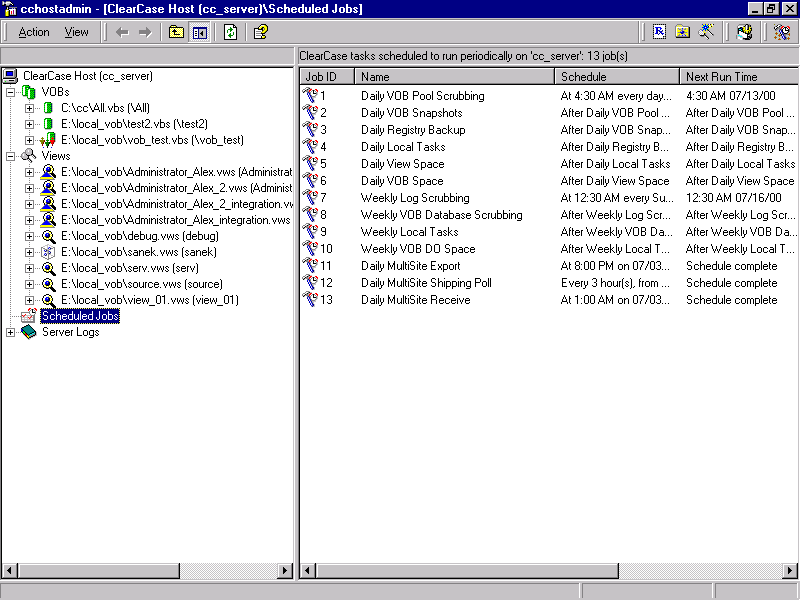
Task: Open the View menu
Action: 77,33
